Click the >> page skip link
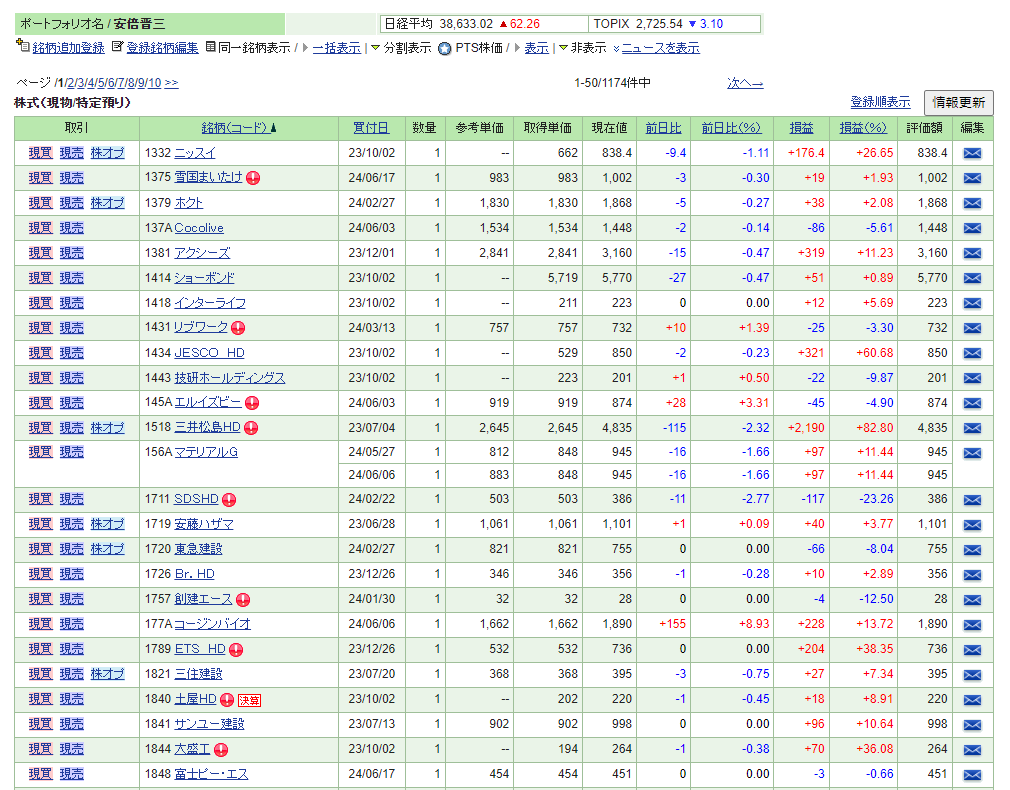The image size is (1010, 790). [x=171, y=83]
